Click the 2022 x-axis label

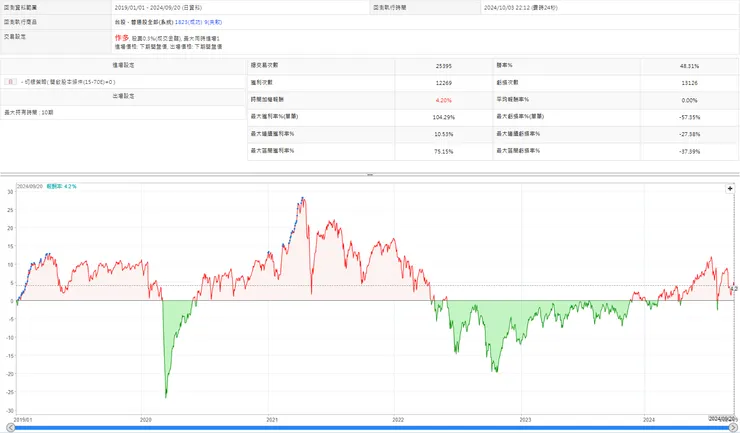click(398, 419)
